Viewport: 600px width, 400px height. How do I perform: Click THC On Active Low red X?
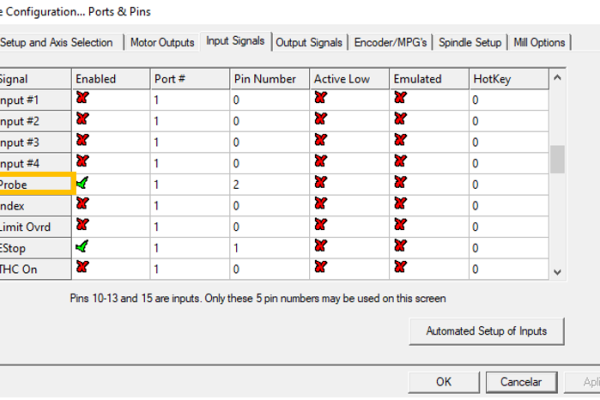320,267
